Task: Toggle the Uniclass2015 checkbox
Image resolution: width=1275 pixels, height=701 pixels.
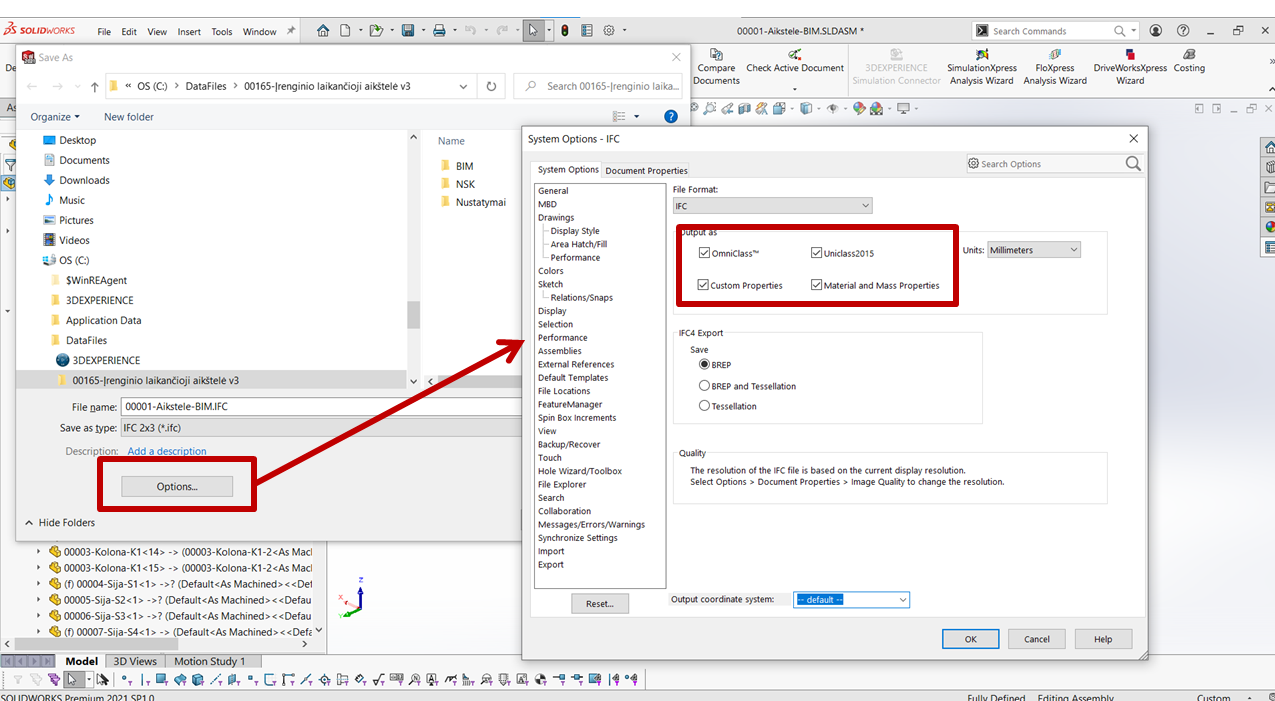Action: [817, 253]
